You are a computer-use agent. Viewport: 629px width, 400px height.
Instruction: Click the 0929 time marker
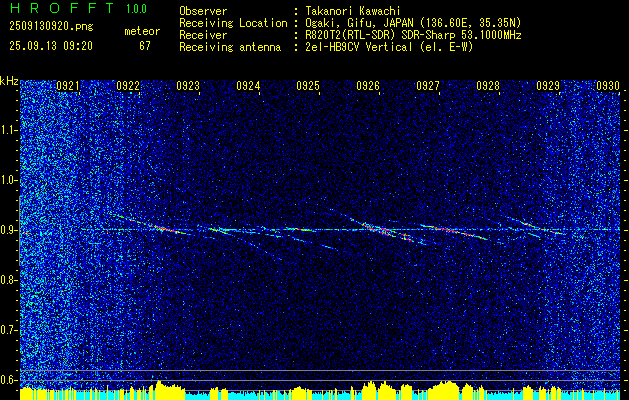[548, 86]
